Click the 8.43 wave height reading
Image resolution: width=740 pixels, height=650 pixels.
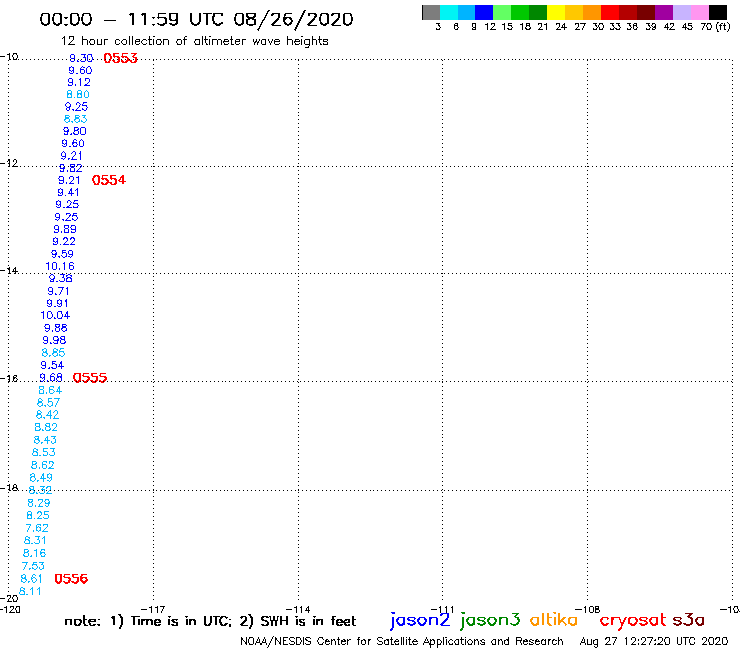45,440
